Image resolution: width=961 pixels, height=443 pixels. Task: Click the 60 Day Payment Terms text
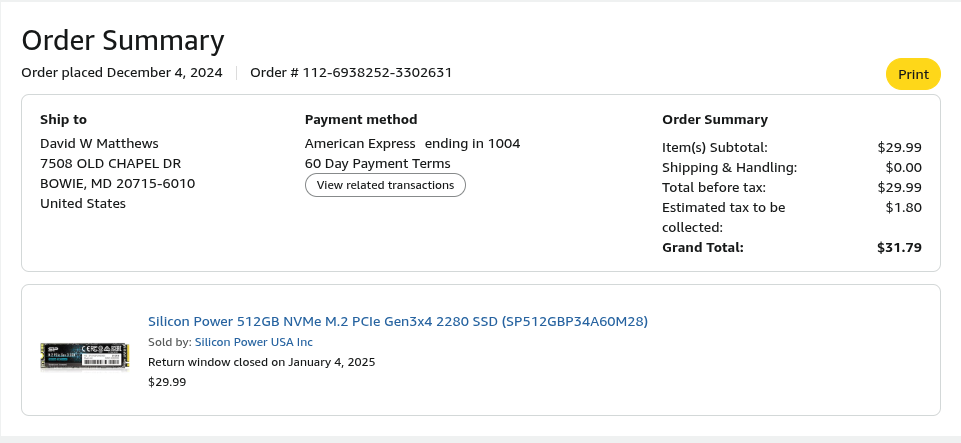pyautogui.click(x=377, y=163)
